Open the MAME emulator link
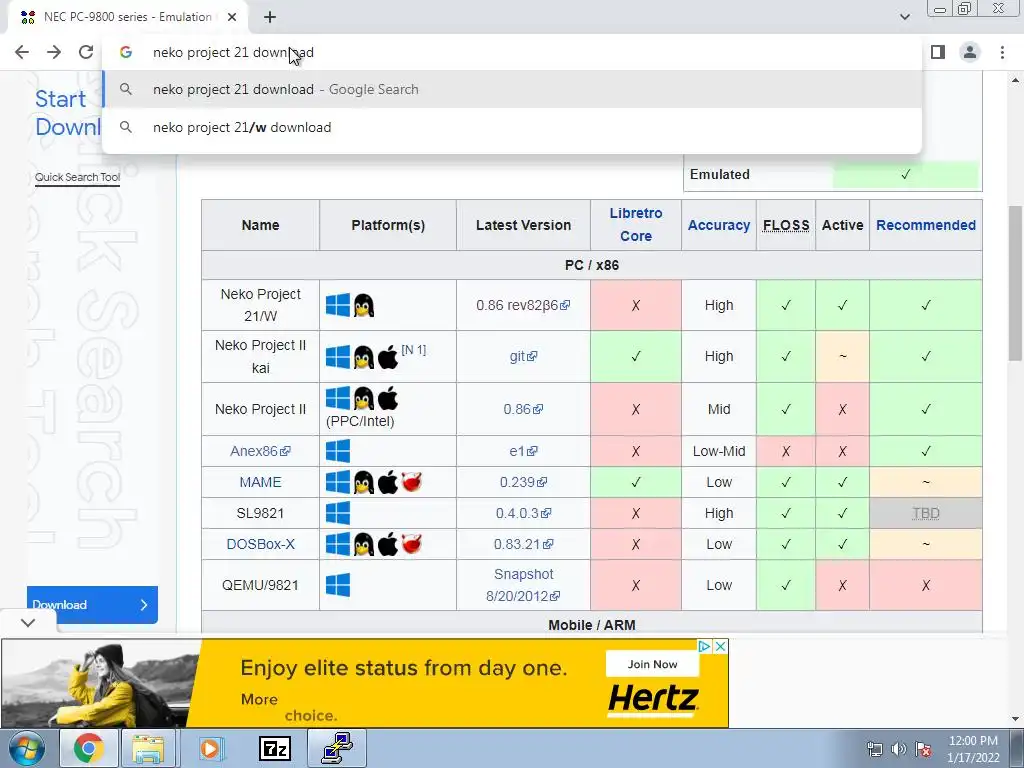Viewport: 1024px width, 768px height. pyautogui.click(x=260, y=482)
